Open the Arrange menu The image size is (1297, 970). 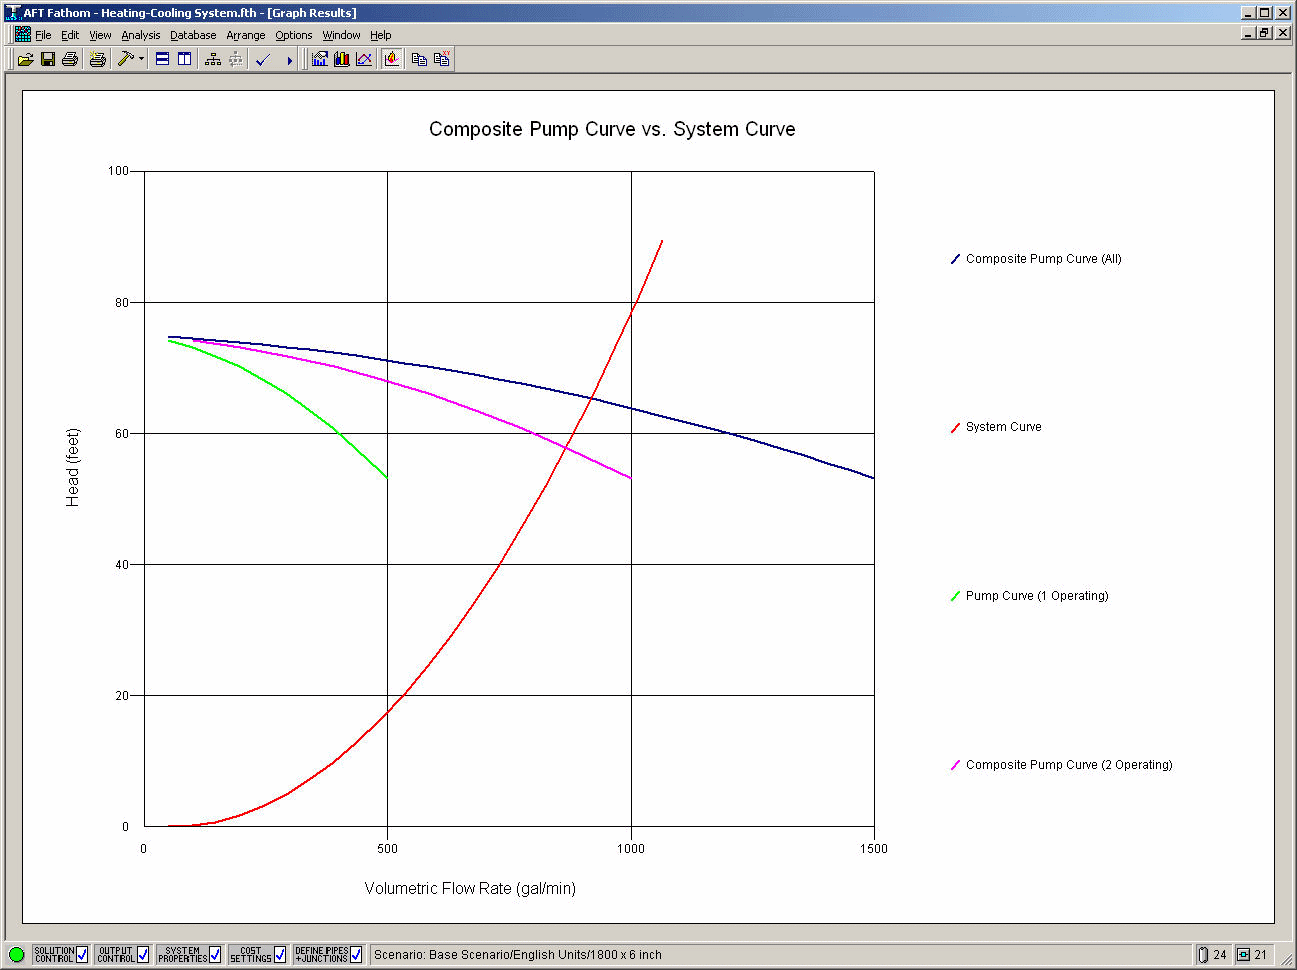pyautogui.click(x=245, y=35)
